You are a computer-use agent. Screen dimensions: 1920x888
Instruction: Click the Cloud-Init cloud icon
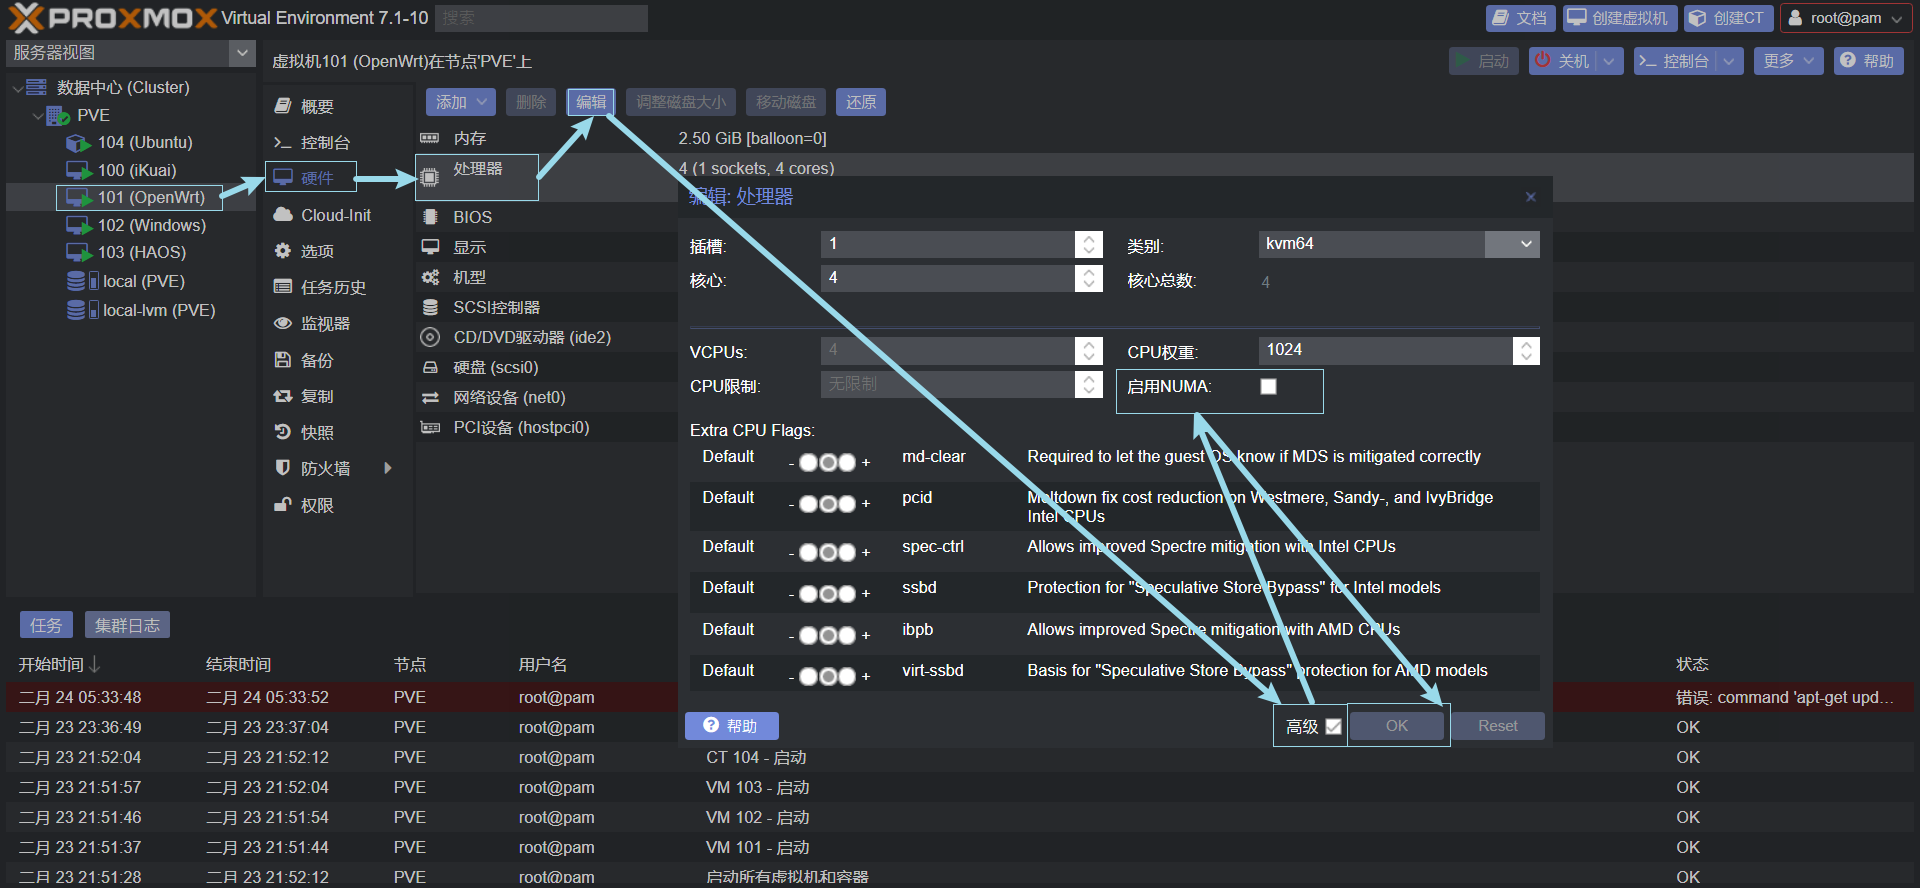[283, 215]
